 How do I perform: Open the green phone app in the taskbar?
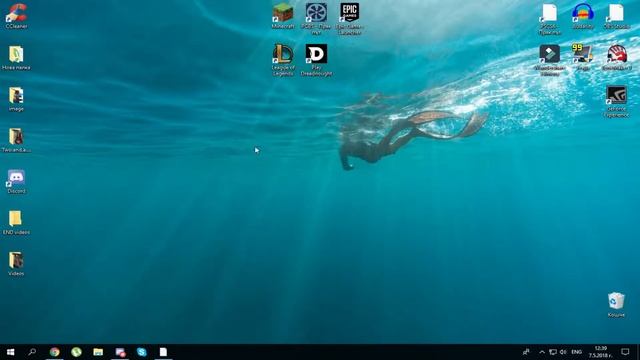click(76, 352)
